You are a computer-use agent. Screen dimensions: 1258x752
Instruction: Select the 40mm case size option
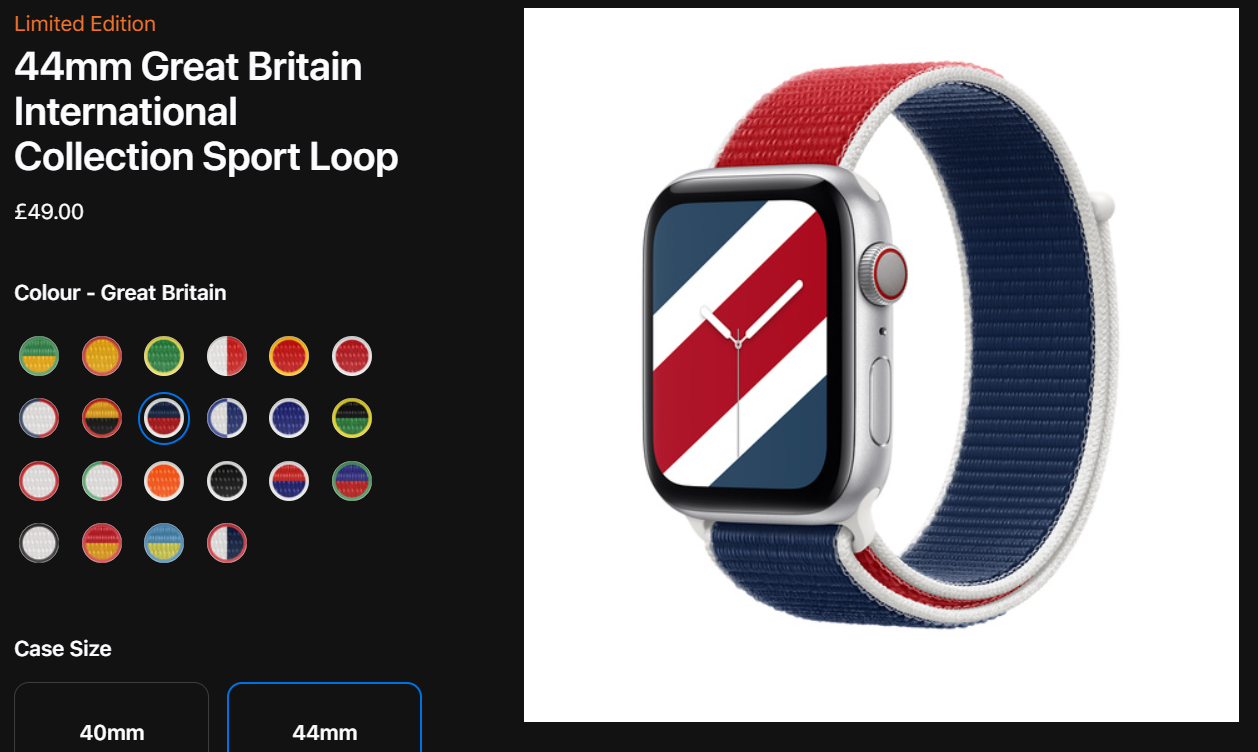coord(112,718)
